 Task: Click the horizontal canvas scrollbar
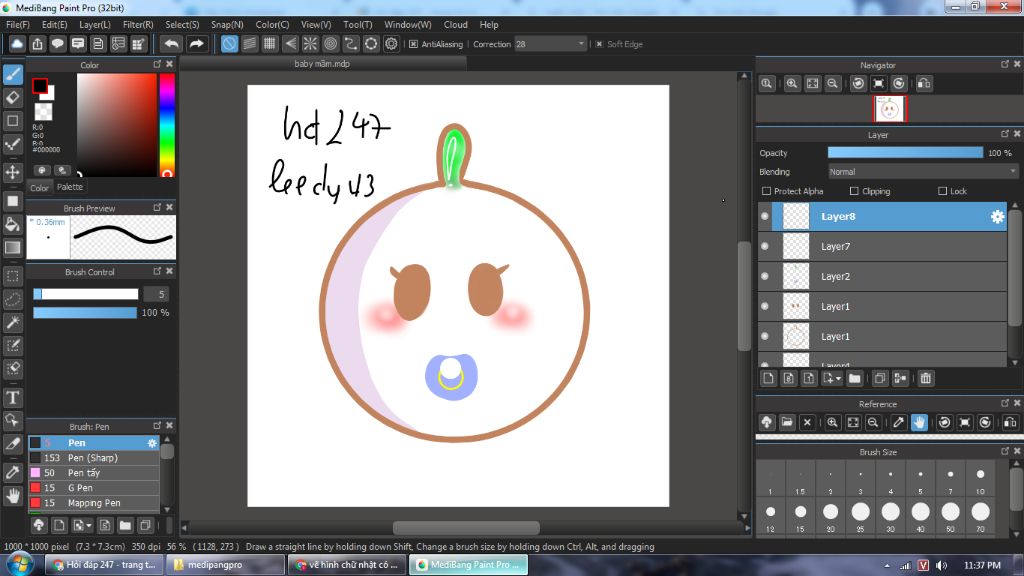point(466,528)
